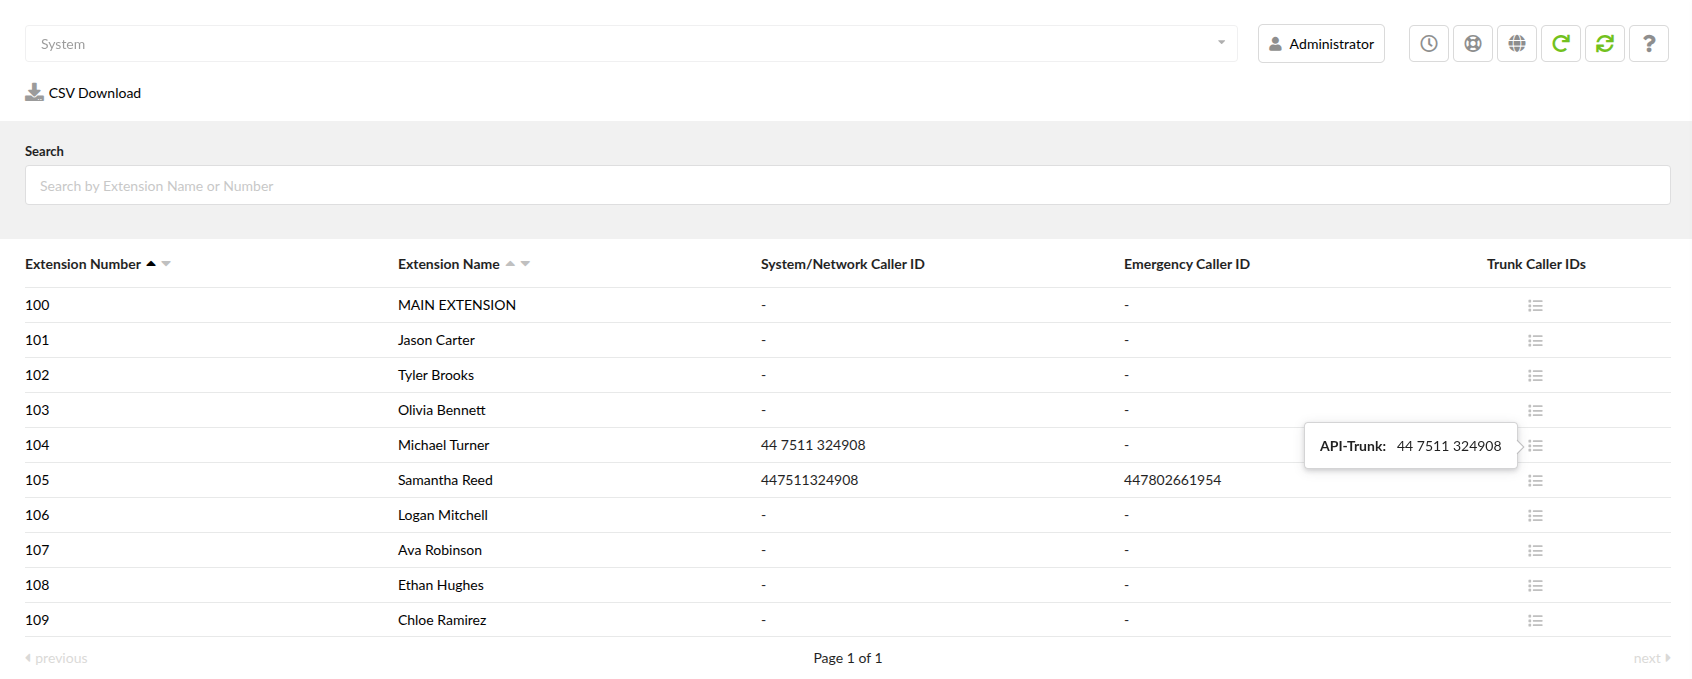
Task: Open the System dropdown selector
Action: coord(631,44)
